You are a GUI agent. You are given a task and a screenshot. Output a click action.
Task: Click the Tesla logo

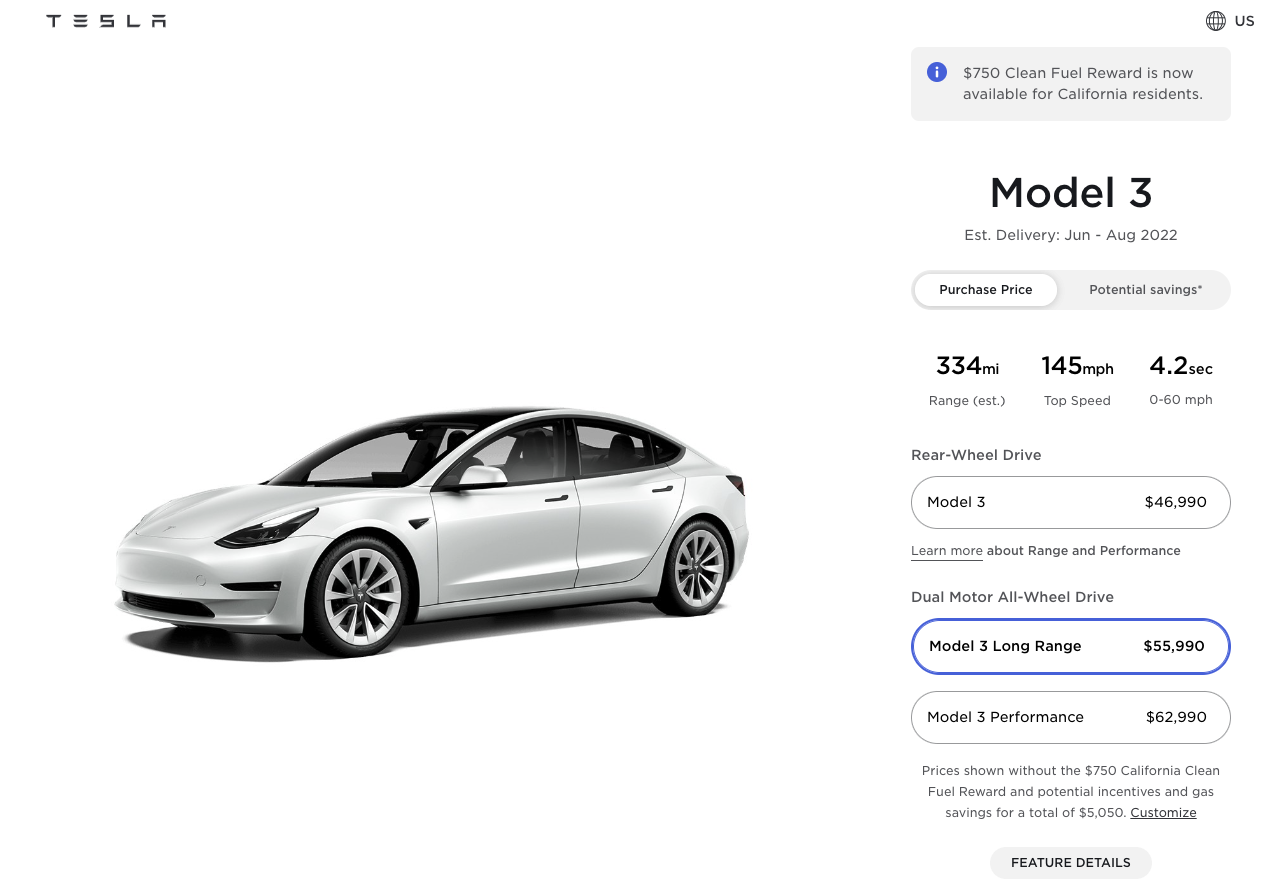tap(106, 21)
